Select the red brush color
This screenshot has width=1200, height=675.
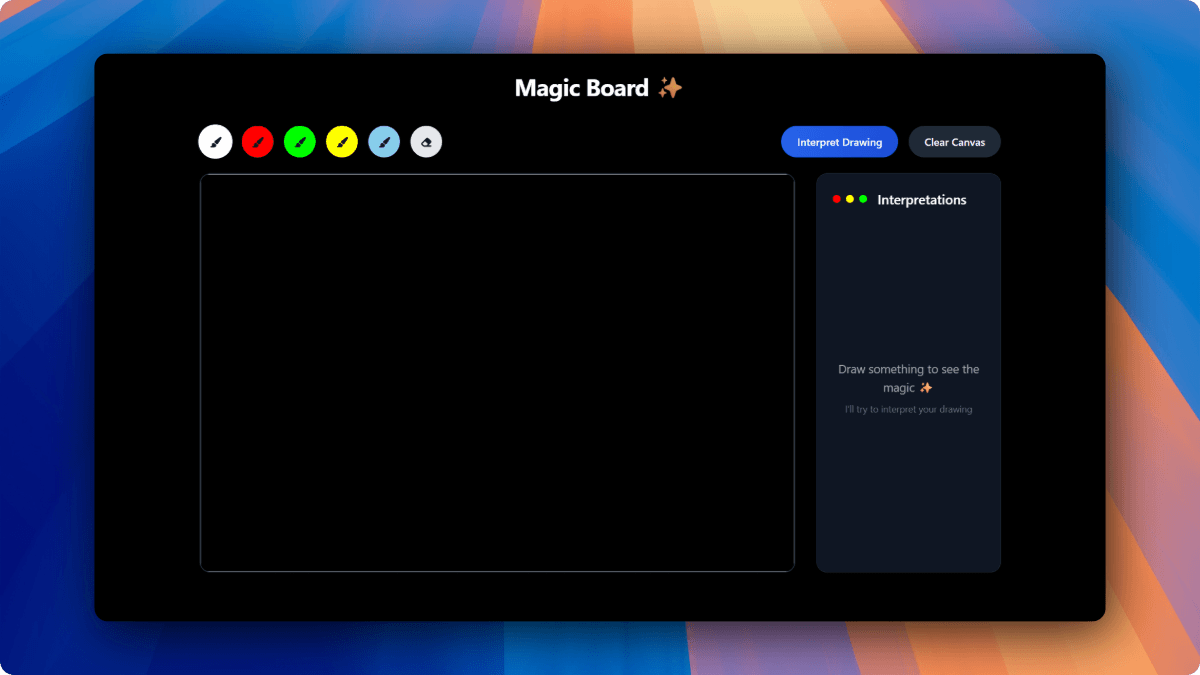tap(257, 142)
